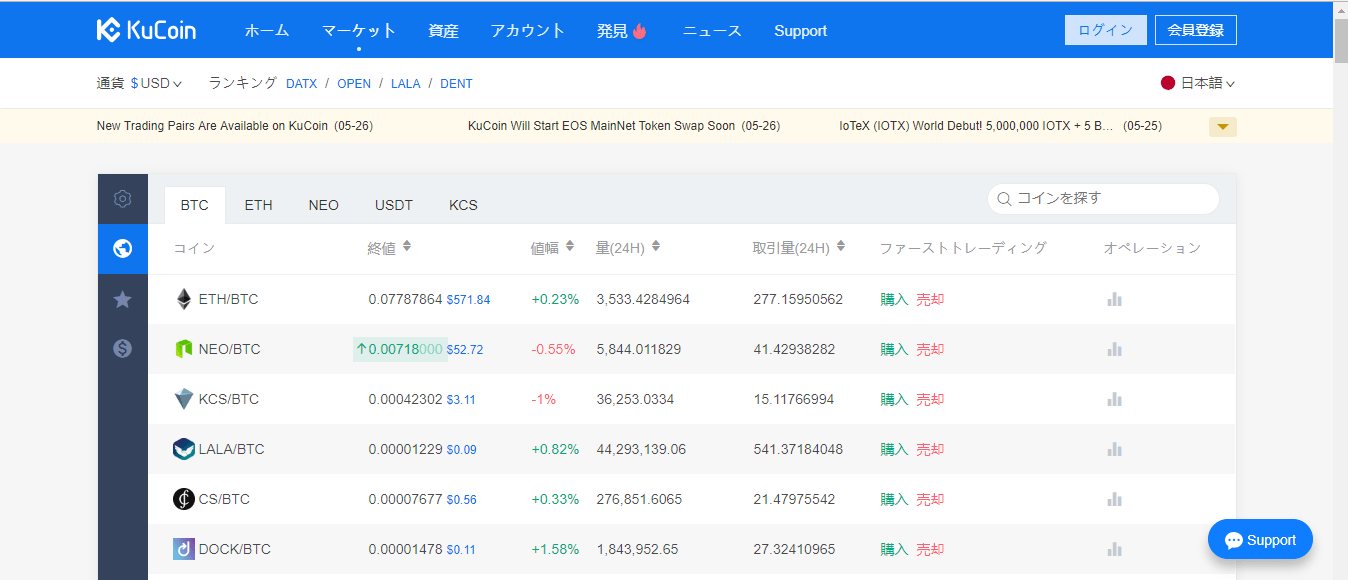Sort by 終値 column arrows
1348x580 pixels.
tap(406, 247)
